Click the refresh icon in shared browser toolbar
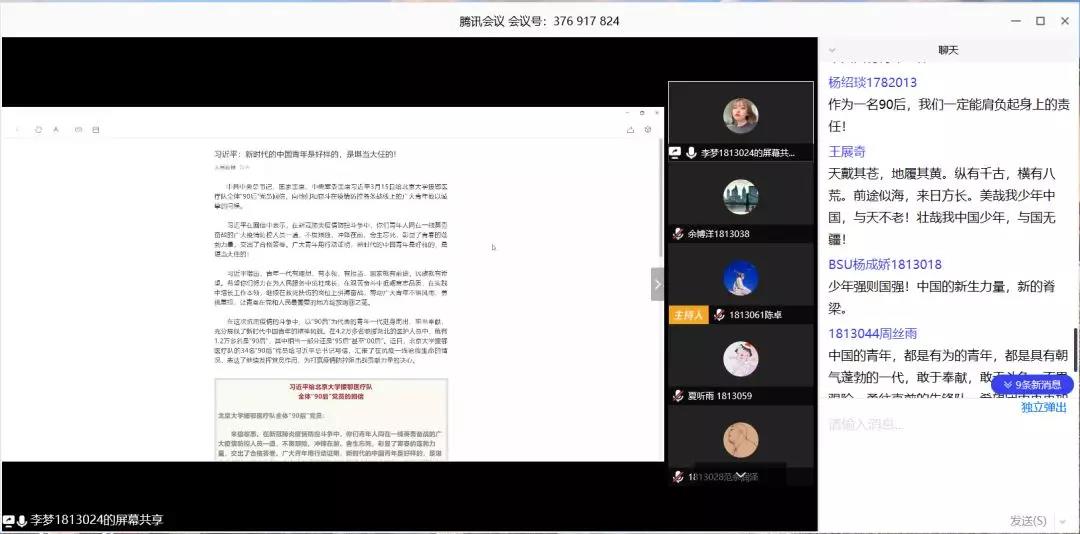The height and width of the screenshot is (534, 1080). click(38, 129)
